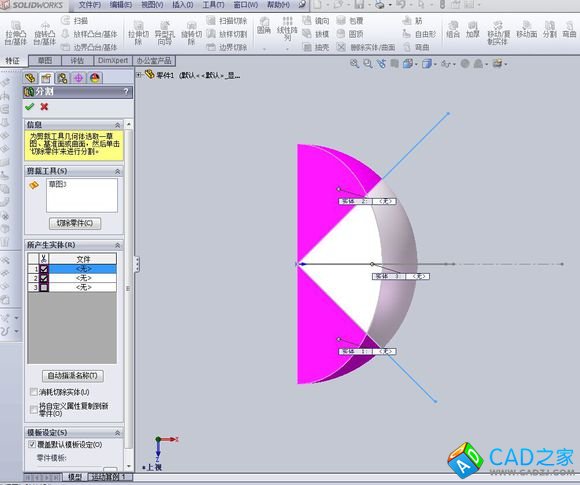Open FeatureManager design tree tab icon
The width and height of the screenshot is (580, 485).
(30, 78)
